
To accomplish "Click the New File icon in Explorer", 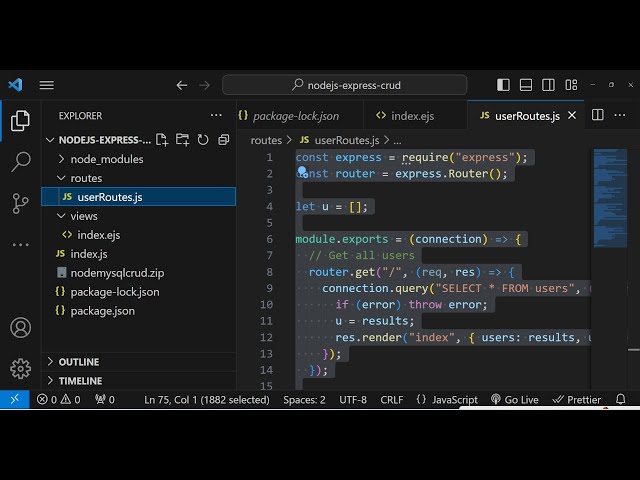I will [163, 140].
